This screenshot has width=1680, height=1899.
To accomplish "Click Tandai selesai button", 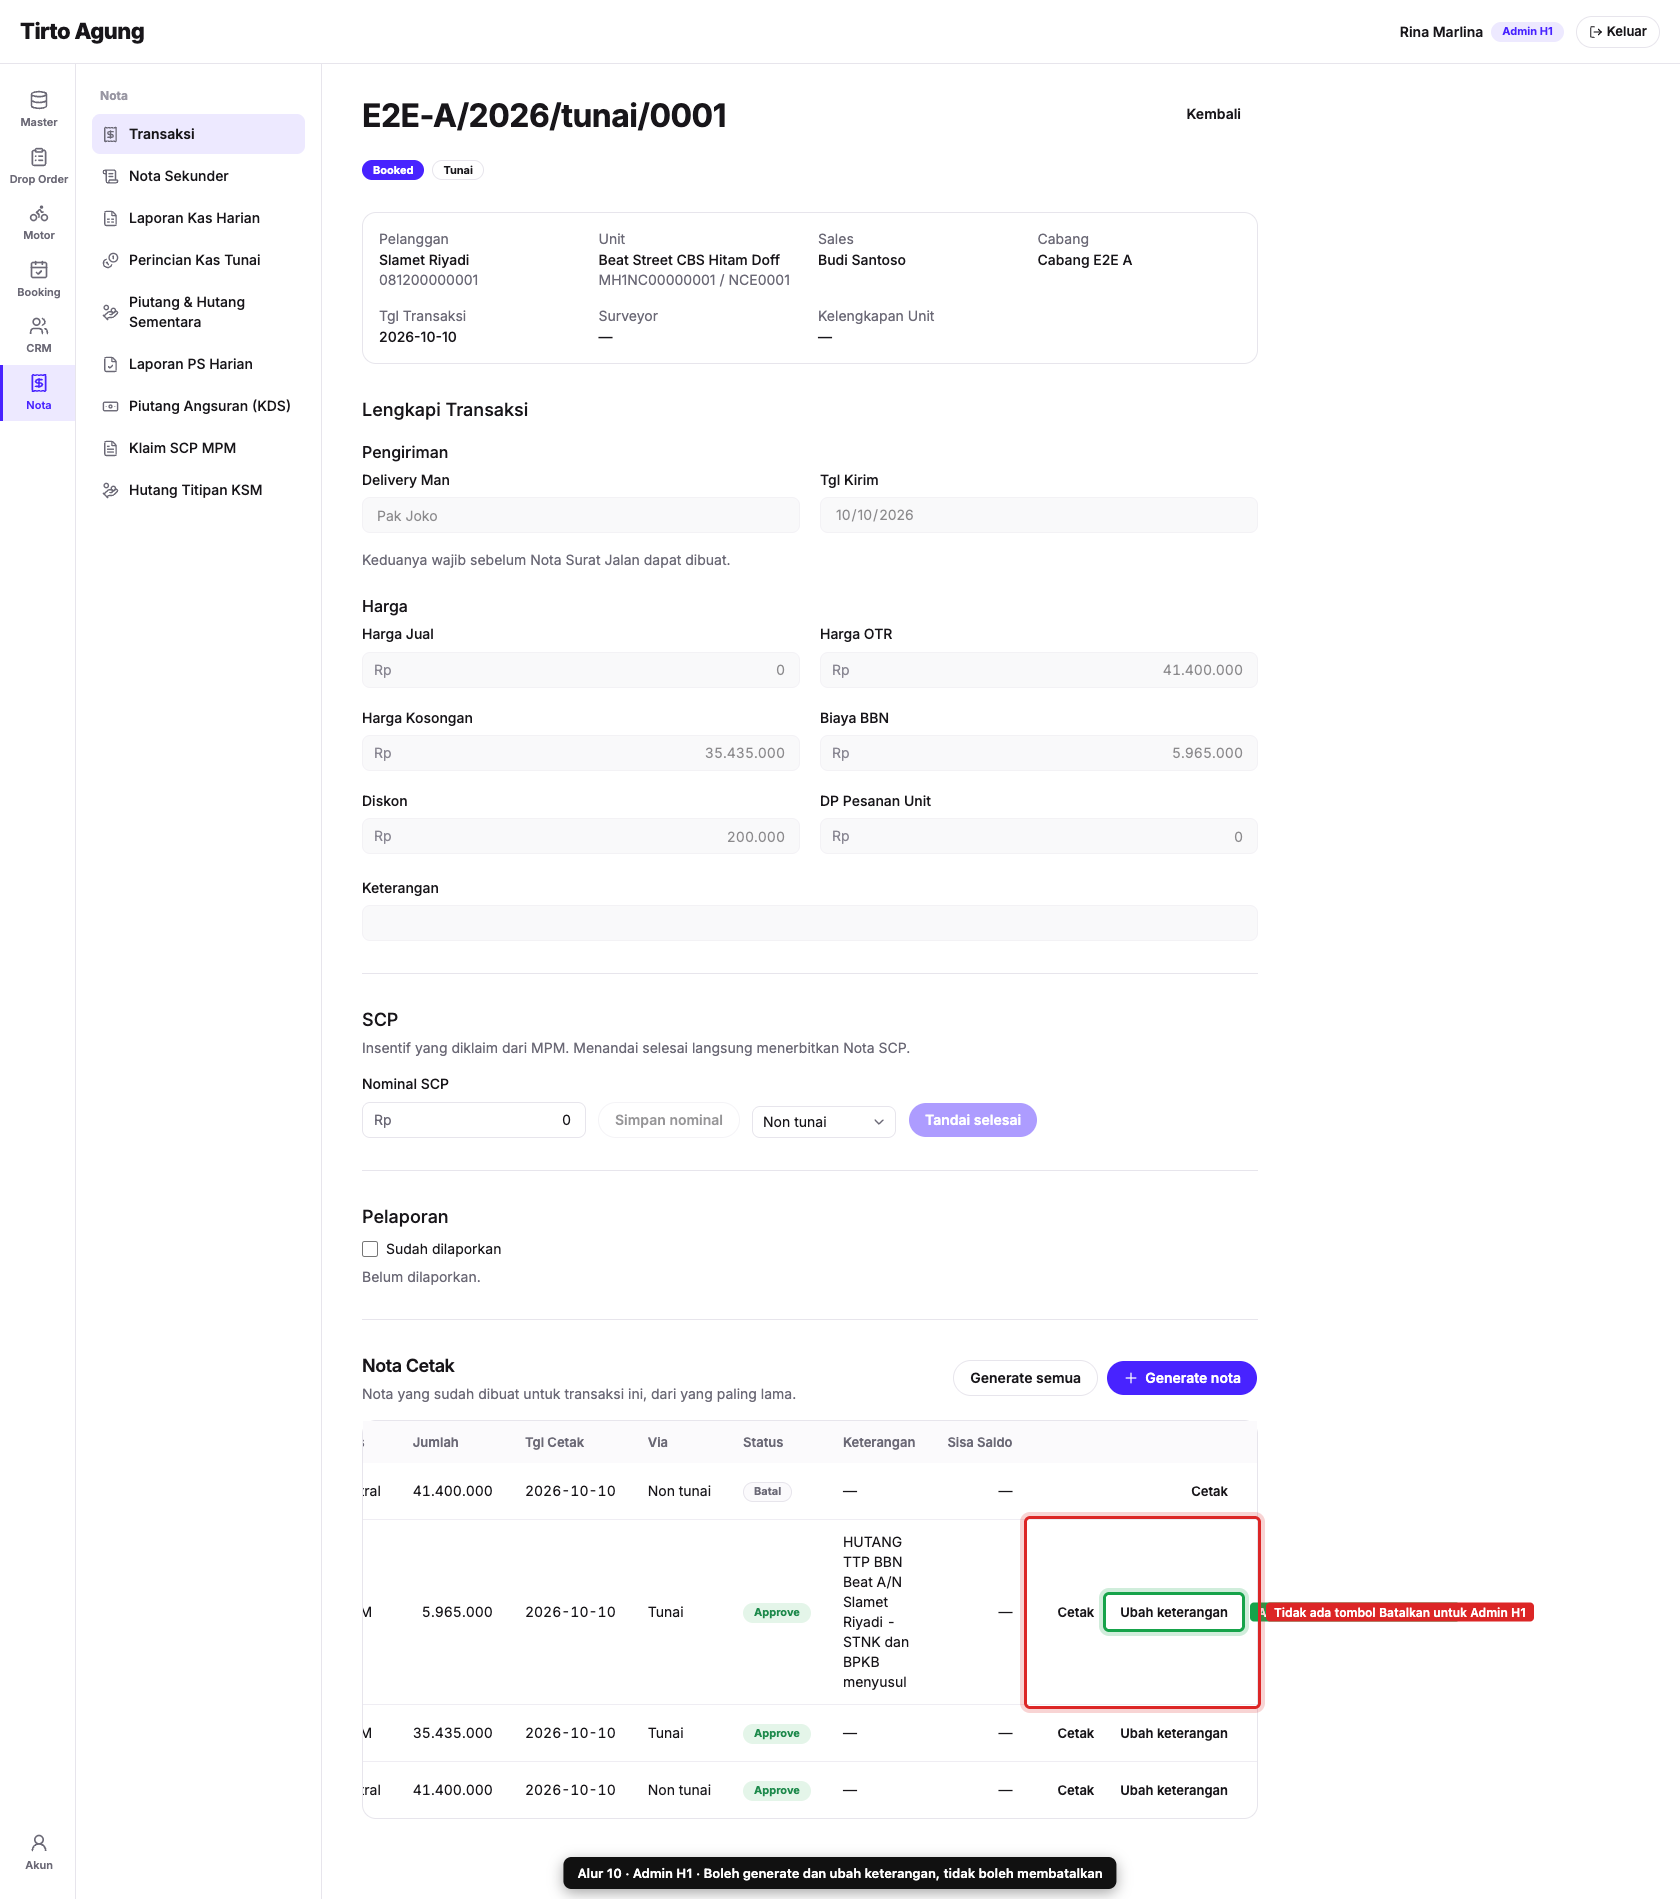I will click(x=972, y=1120).
